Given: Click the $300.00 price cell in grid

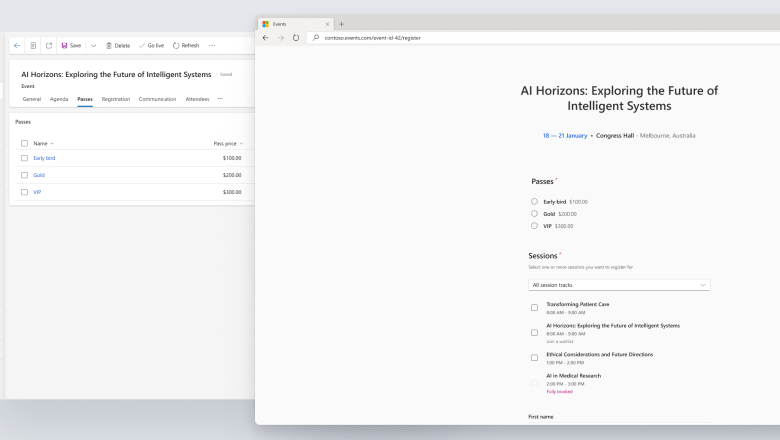Looking at the screenshot, I should pos(232,192).
